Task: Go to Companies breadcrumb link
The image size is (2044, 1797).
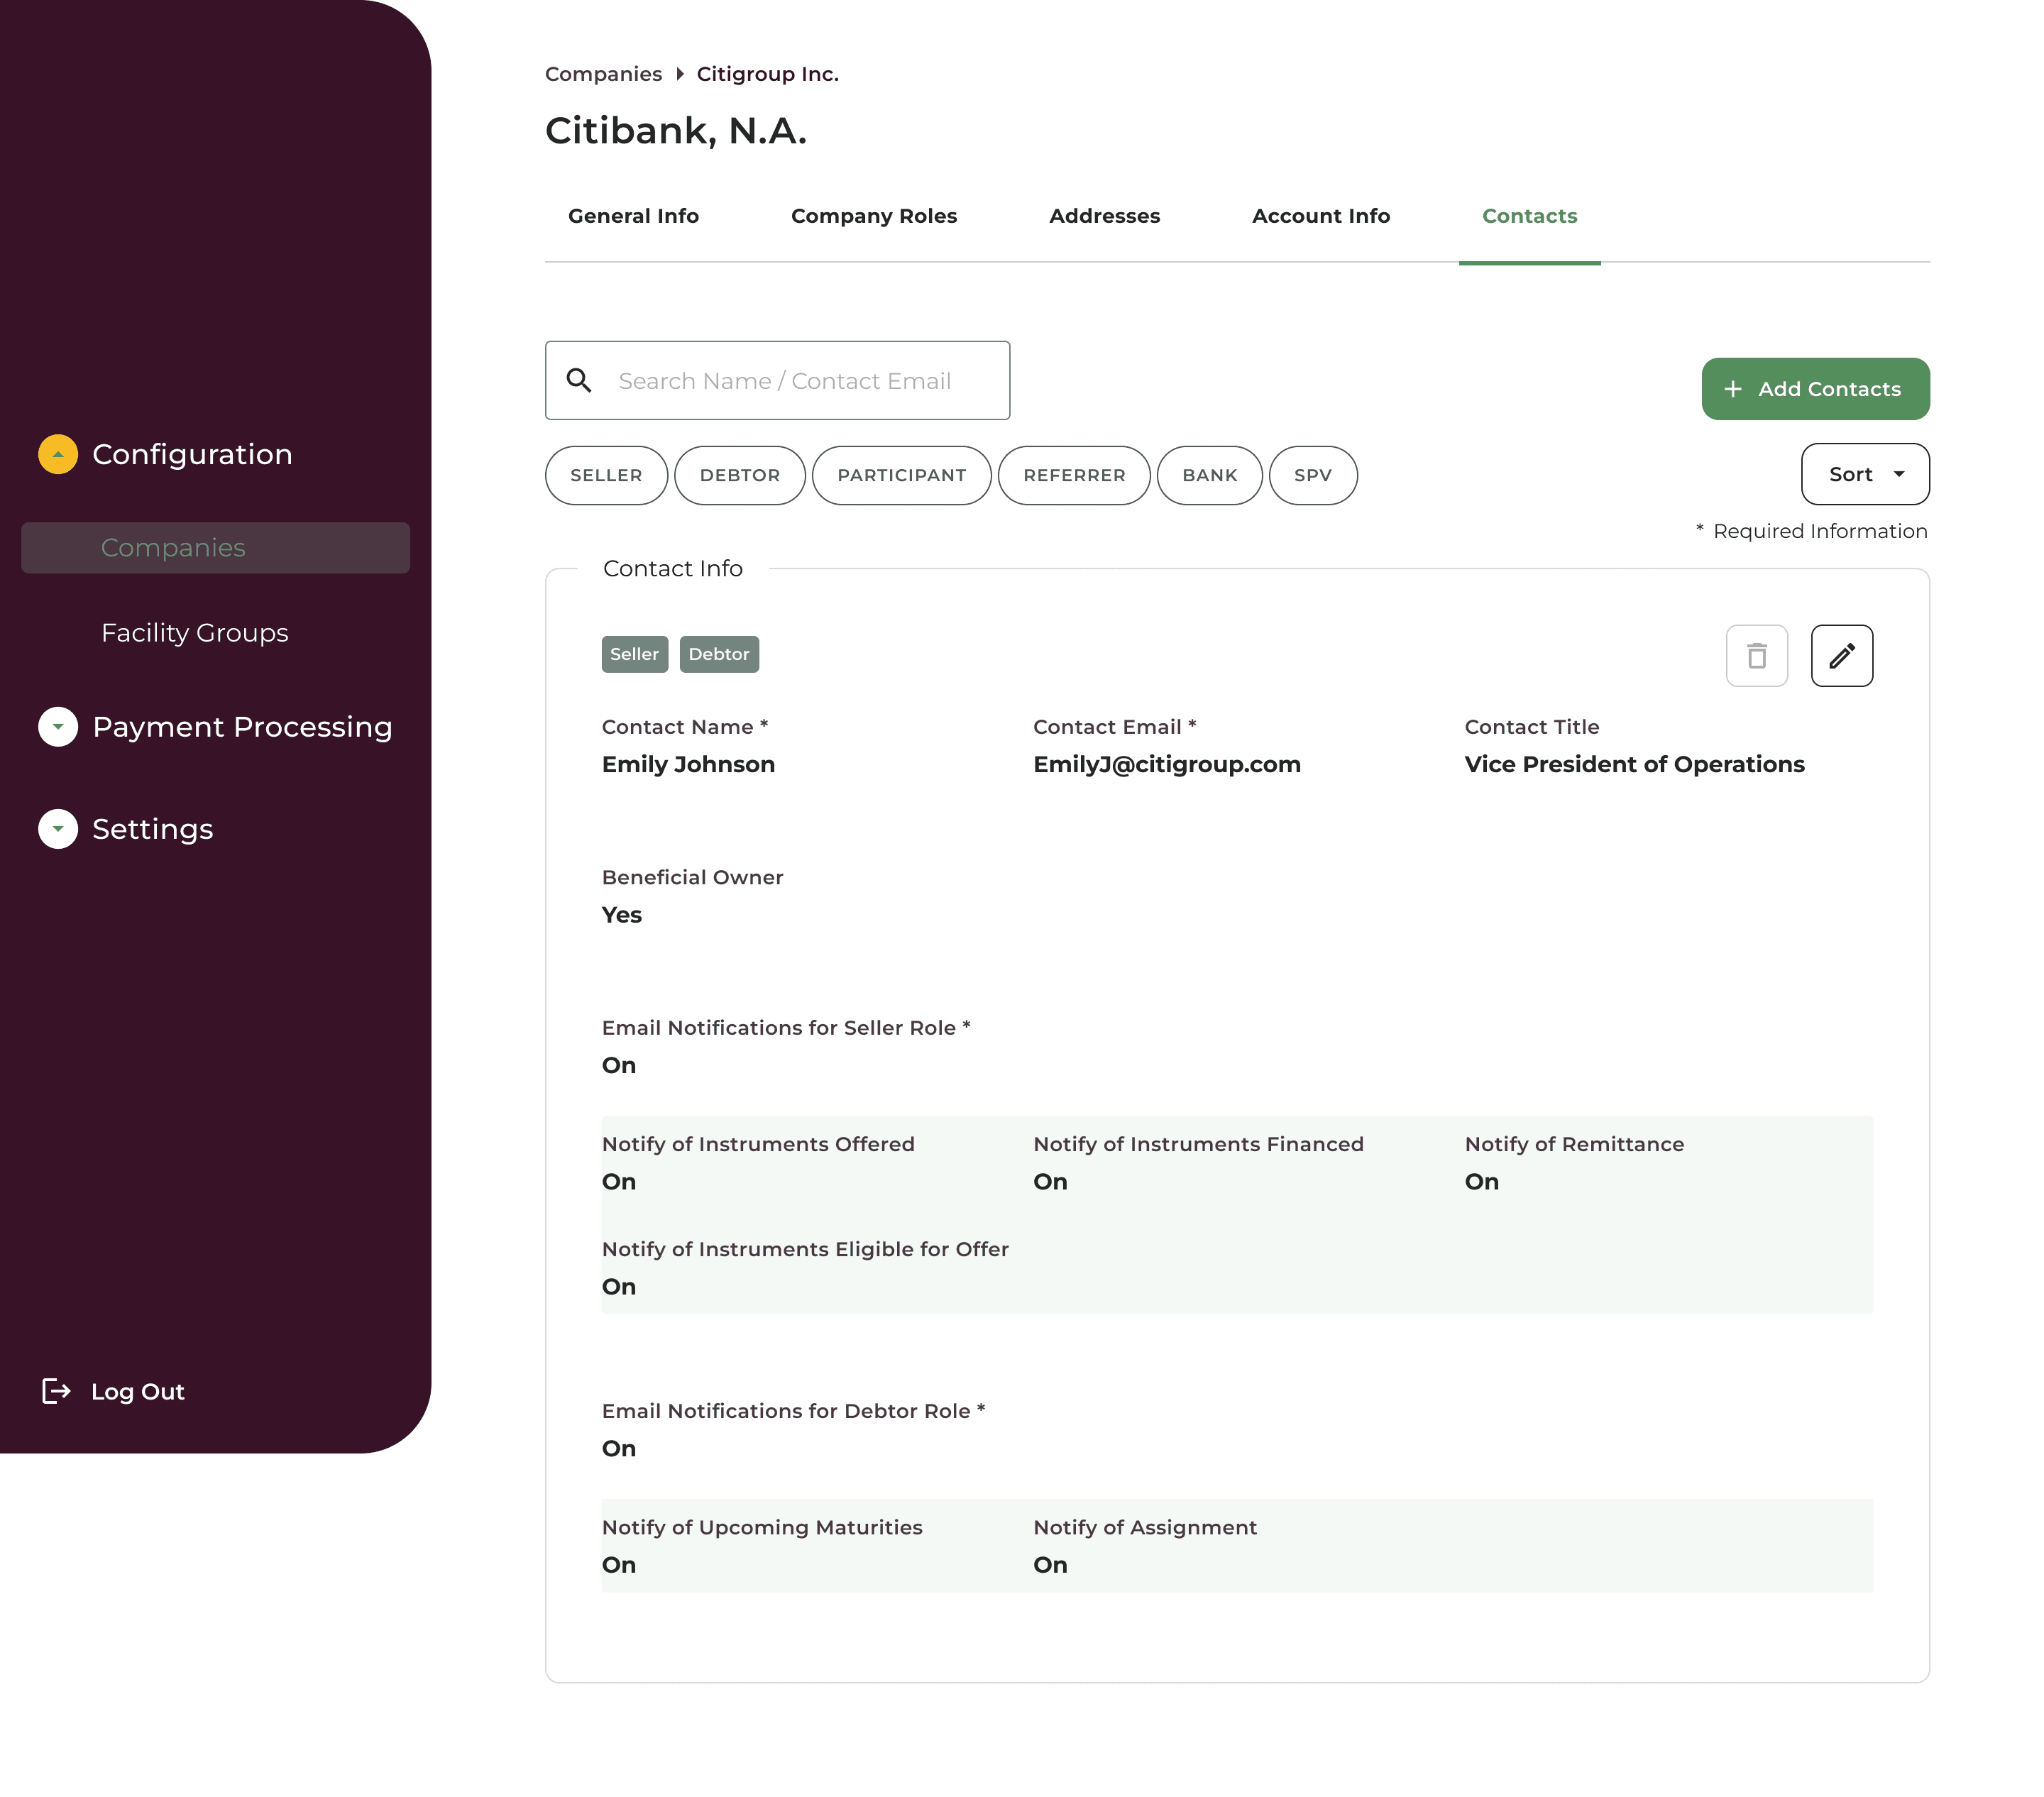Action: 603,74
